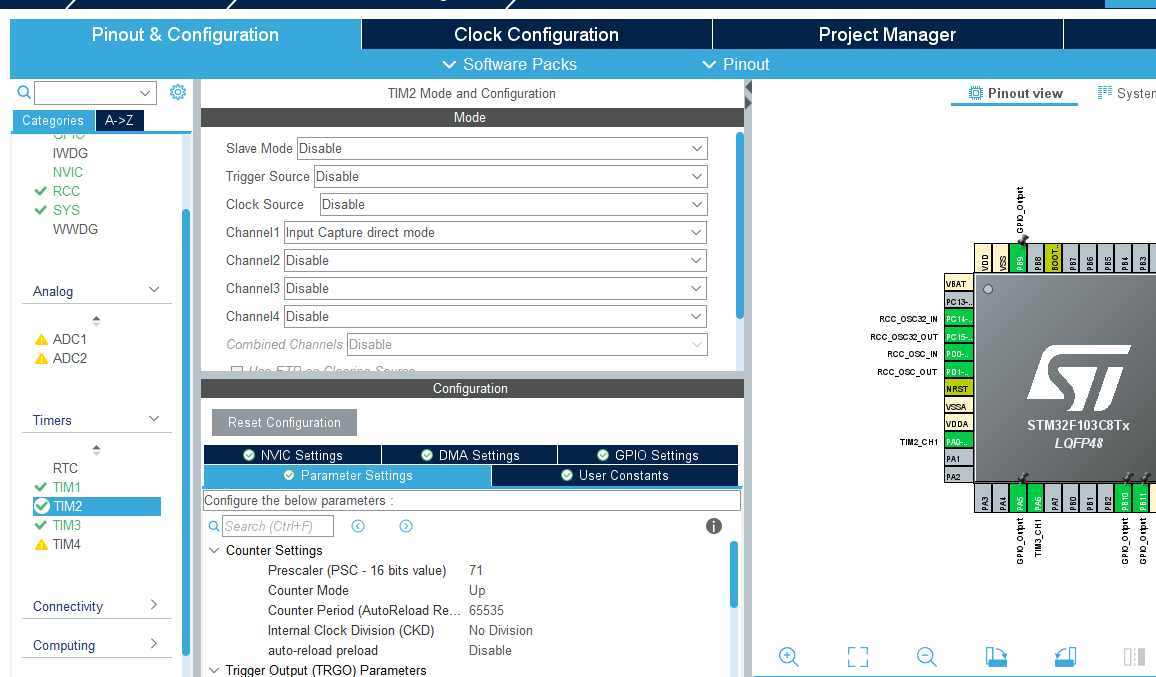The height and width of the screenshot is (677, 1156).
Task: Click the PC15 RCC_OSC32_OUT pin
Action: (x=958, y=336)
